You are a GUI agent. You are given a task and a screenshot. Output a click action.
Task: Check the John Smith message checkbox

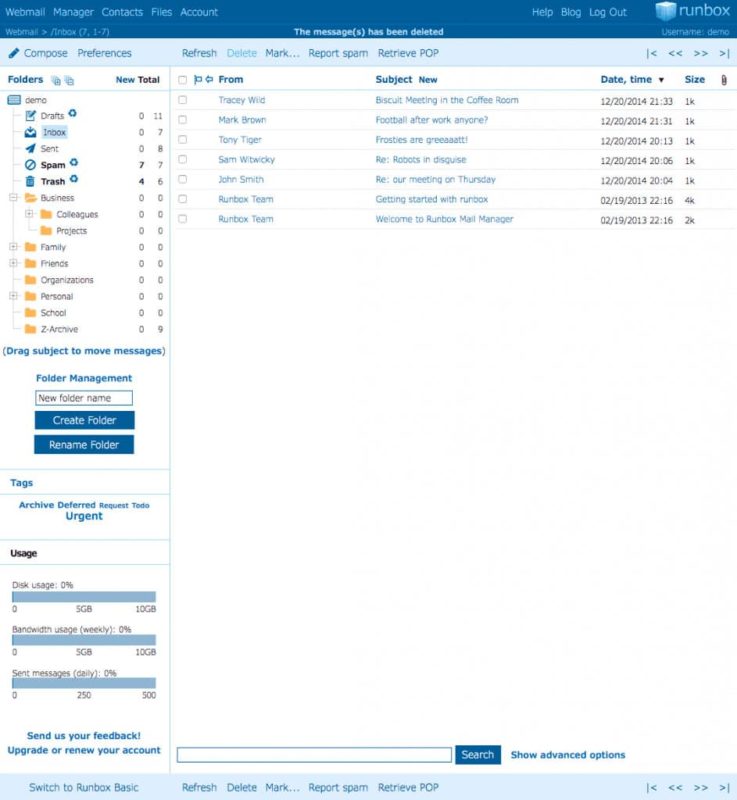183,179
